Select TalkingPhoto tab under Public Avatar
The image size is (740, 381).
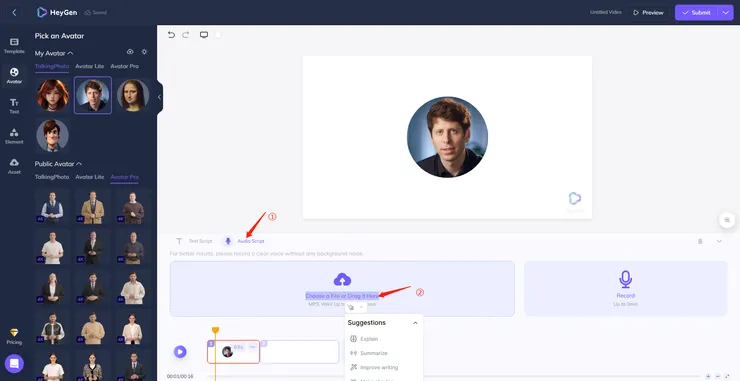point(52,177)
